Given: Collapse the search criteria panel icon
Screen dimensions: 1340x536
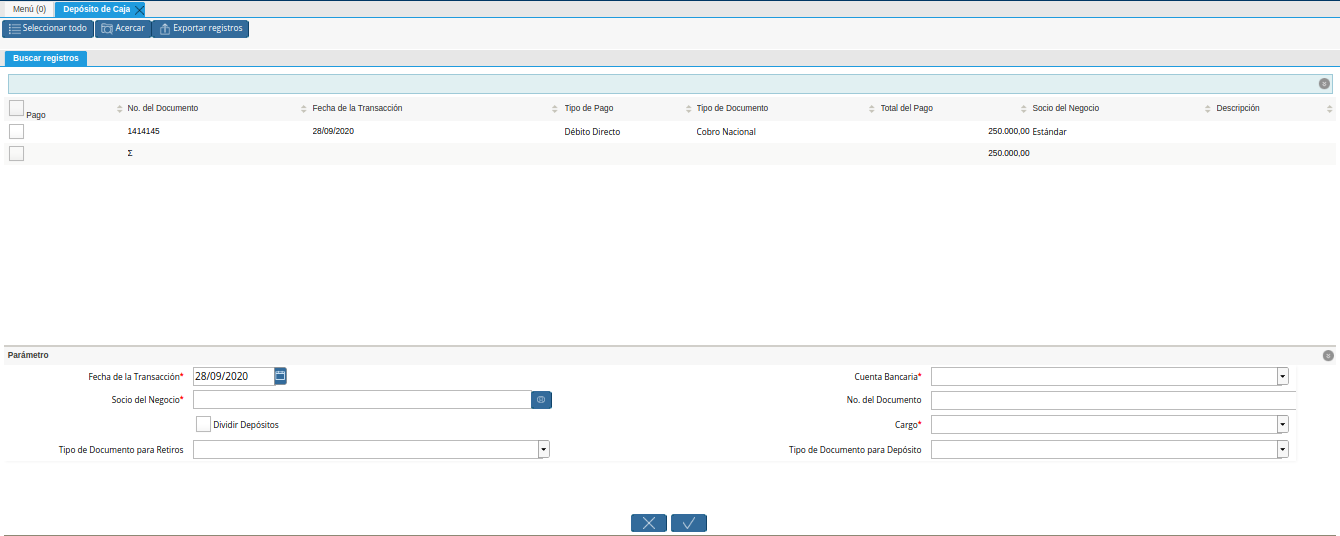Looking at the screenshot, I should pos(1324,84).
